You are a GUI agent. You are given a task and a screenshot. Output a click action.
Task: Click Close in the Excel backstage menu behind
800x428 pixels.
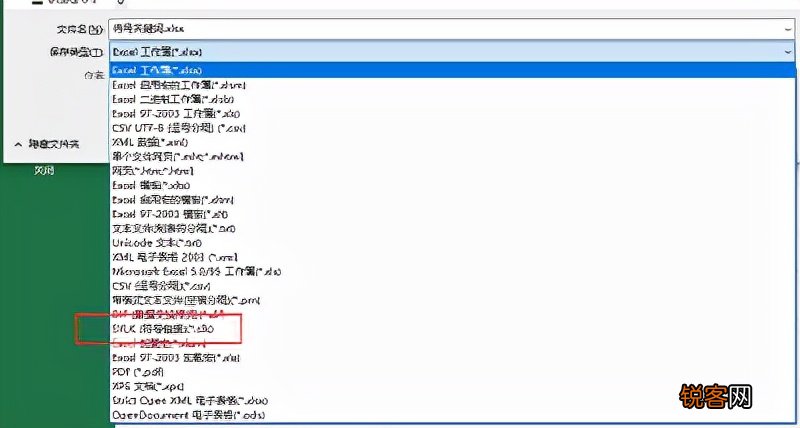click(44, 171)
